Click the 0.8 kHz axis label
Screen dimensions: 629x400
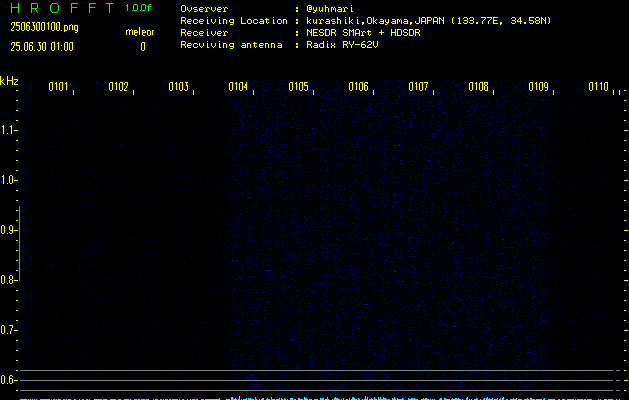[x=8, y=280]
